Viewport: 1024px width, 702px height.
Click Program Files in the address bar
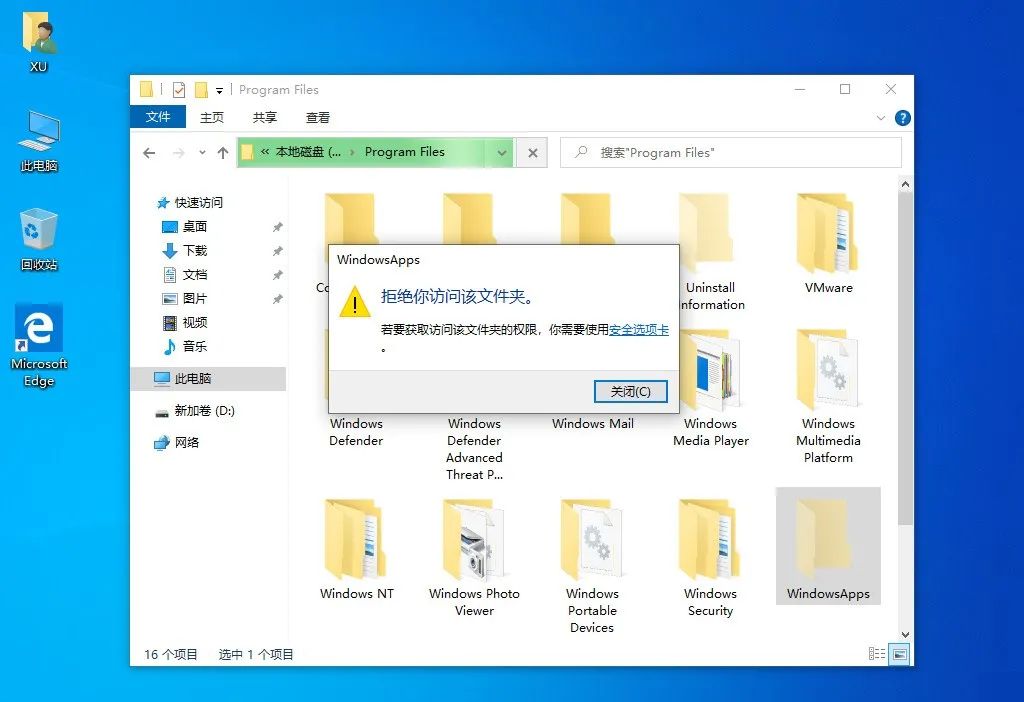404,152
